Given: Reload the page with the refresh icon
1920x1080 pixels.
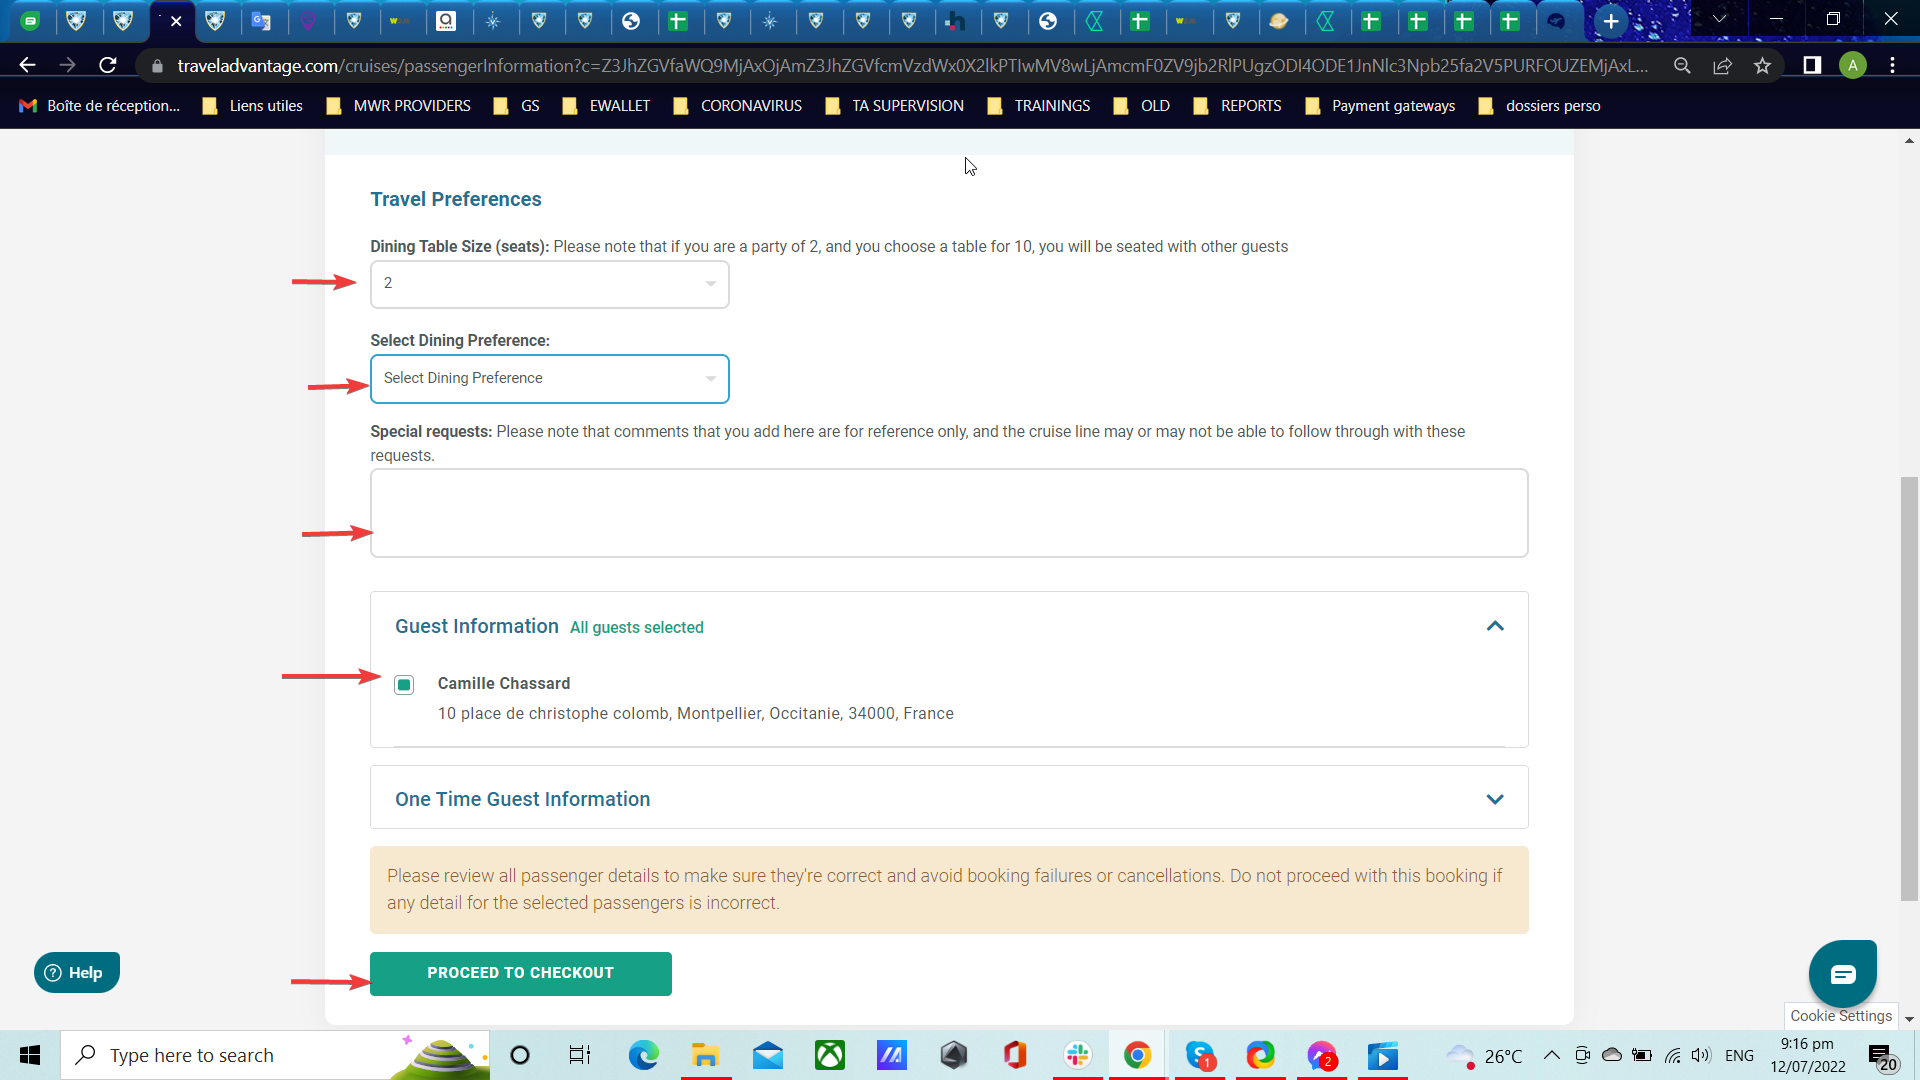Looking at the screenshot, I should 108,66.
